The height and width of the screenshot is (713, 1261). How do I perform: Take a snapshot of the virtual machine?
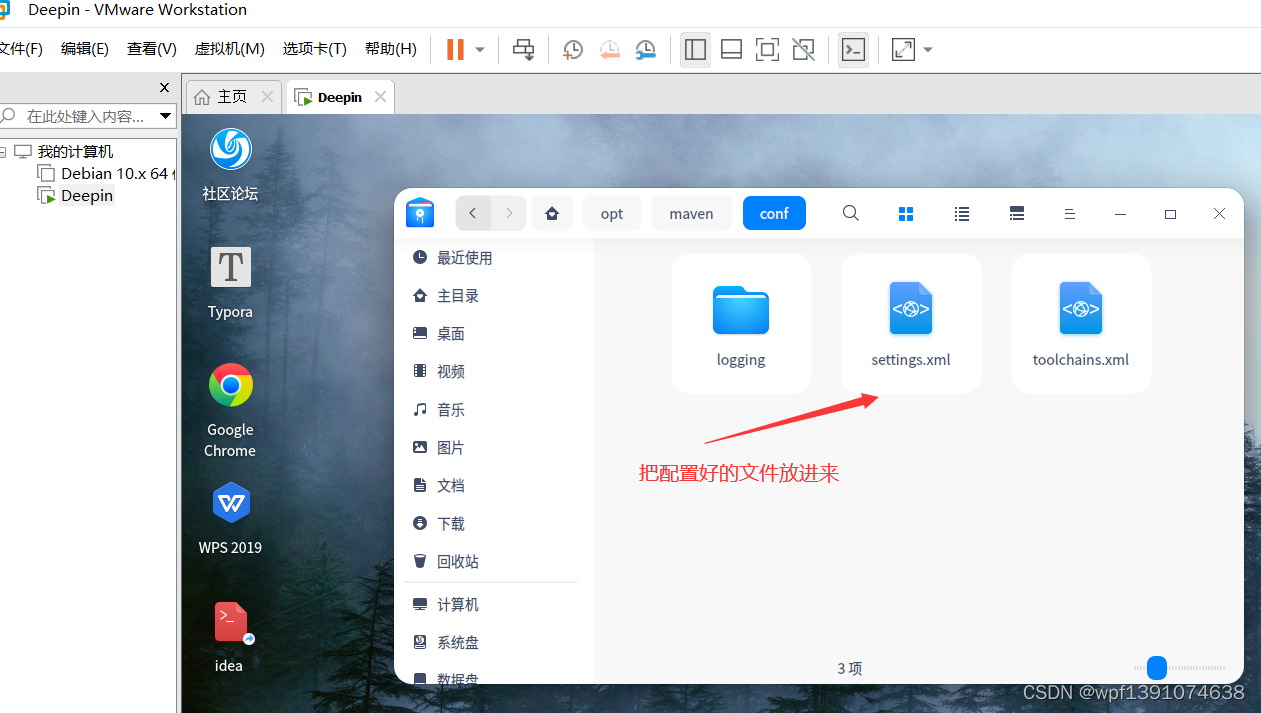[573, 49]
